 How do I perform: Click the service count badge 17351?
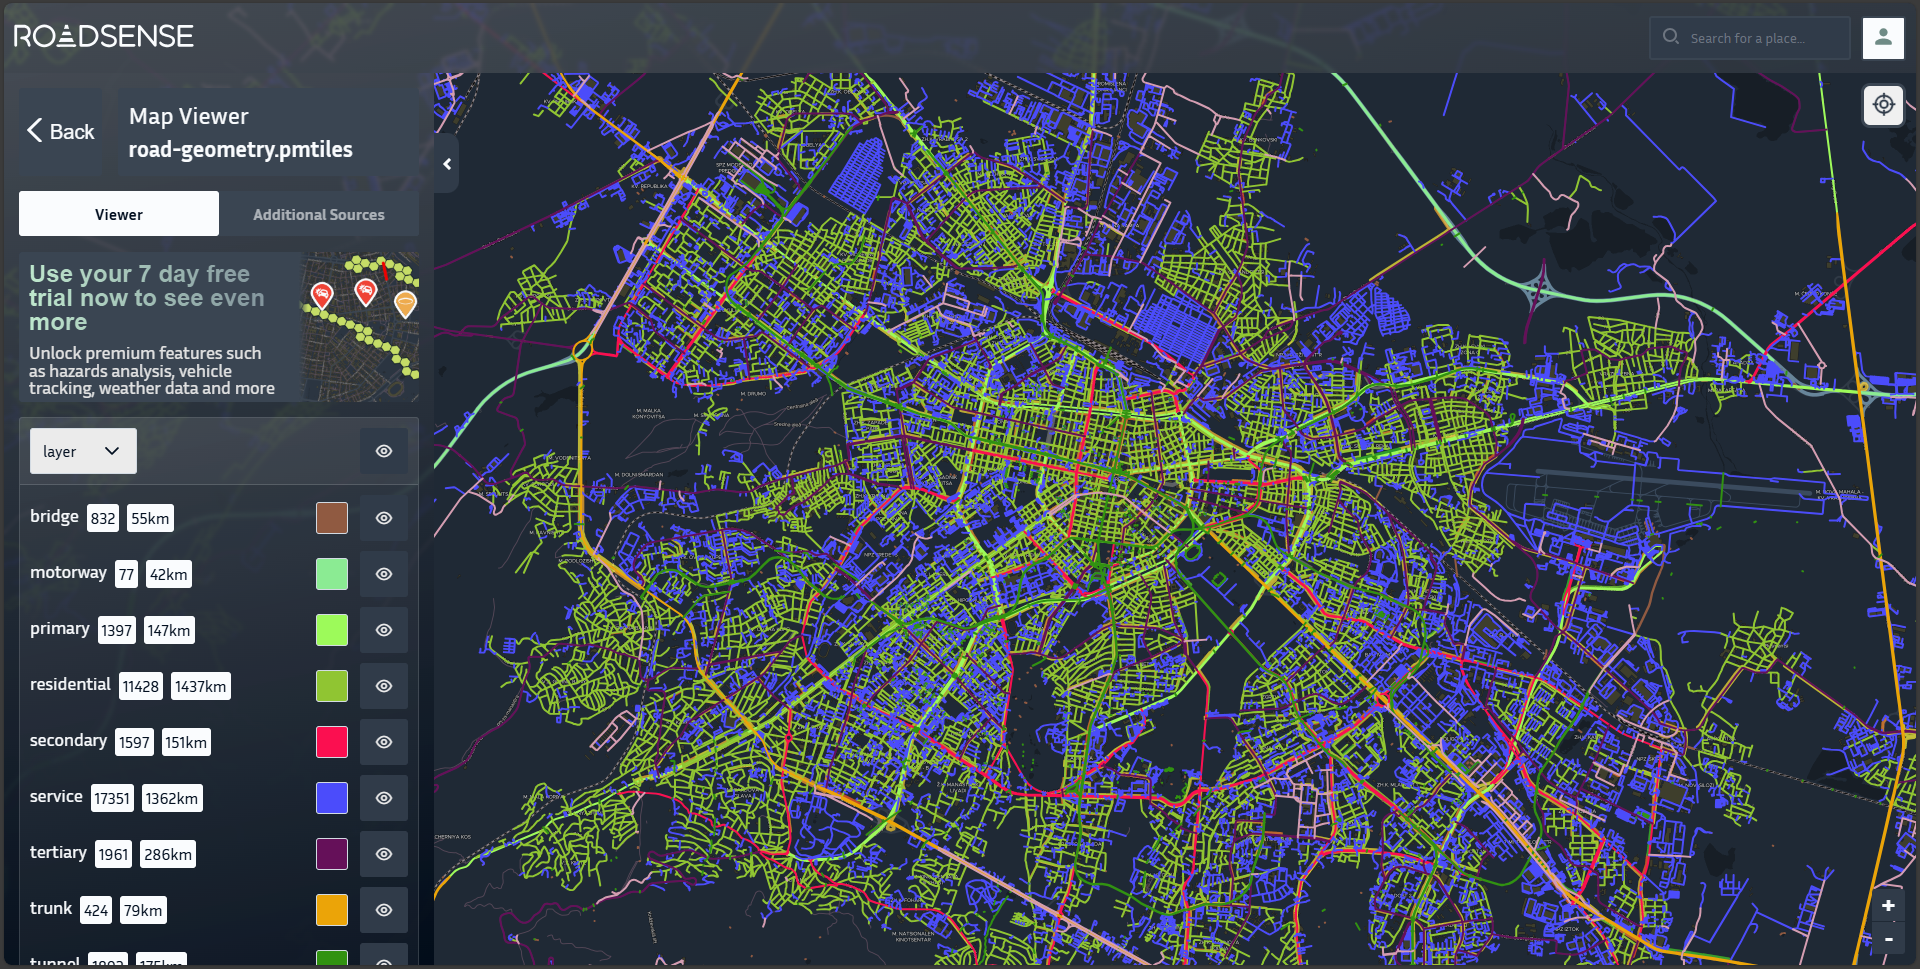point(112,798)
